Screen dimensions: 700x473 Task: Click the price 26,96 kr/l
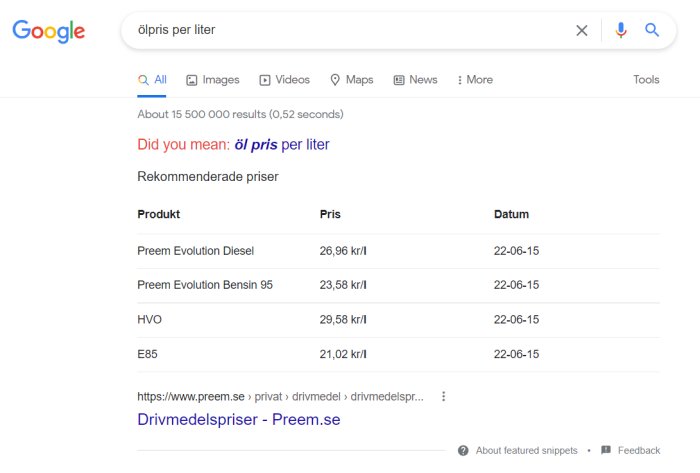pyautogui.click(x=343, y=251)
